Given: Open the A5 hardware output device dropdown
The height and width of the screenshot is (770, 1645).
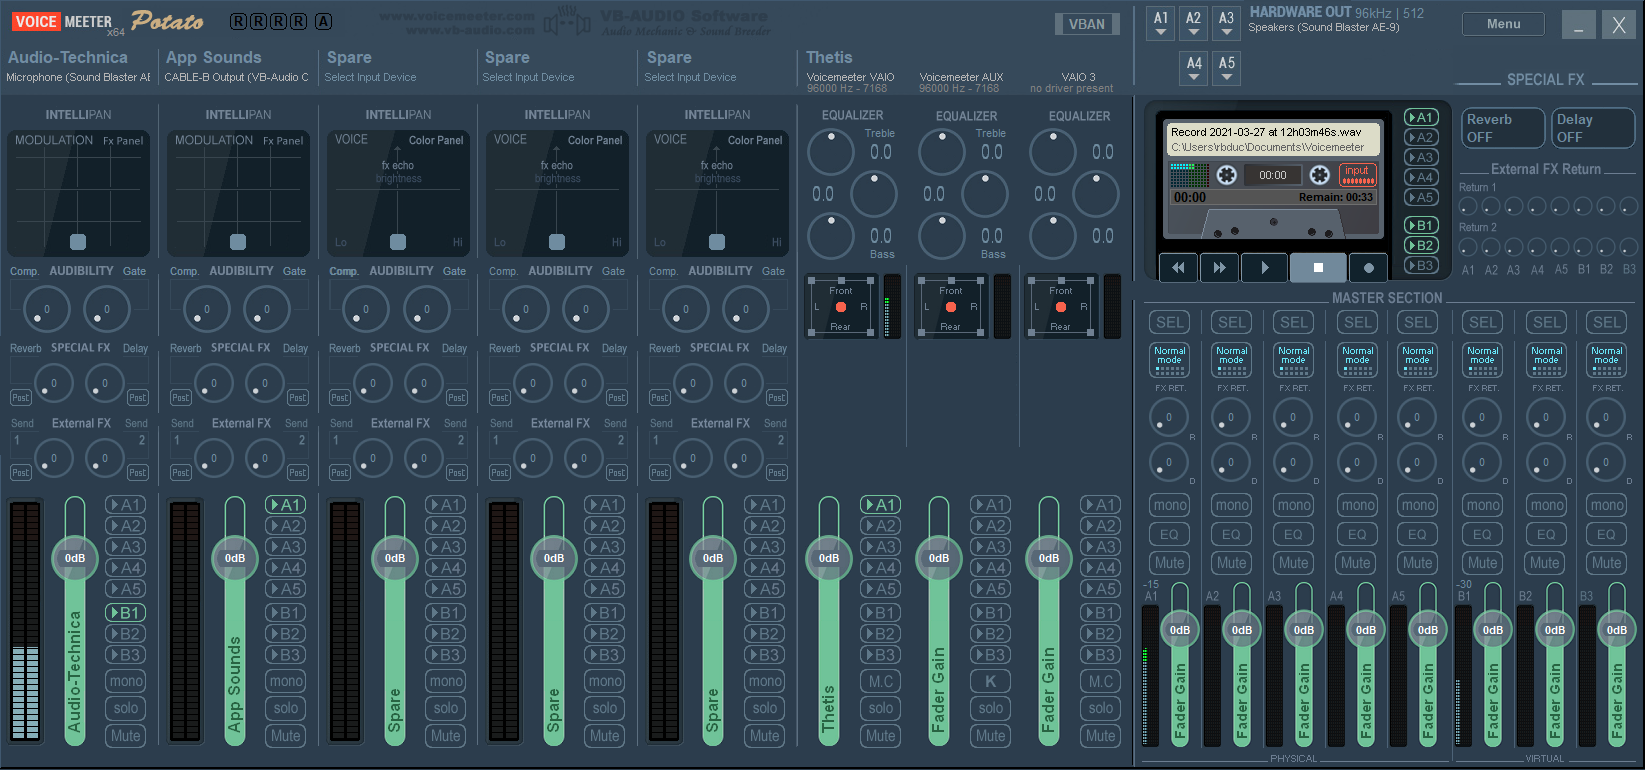Looking at the screenshot, I should (x=1226, y=68).
